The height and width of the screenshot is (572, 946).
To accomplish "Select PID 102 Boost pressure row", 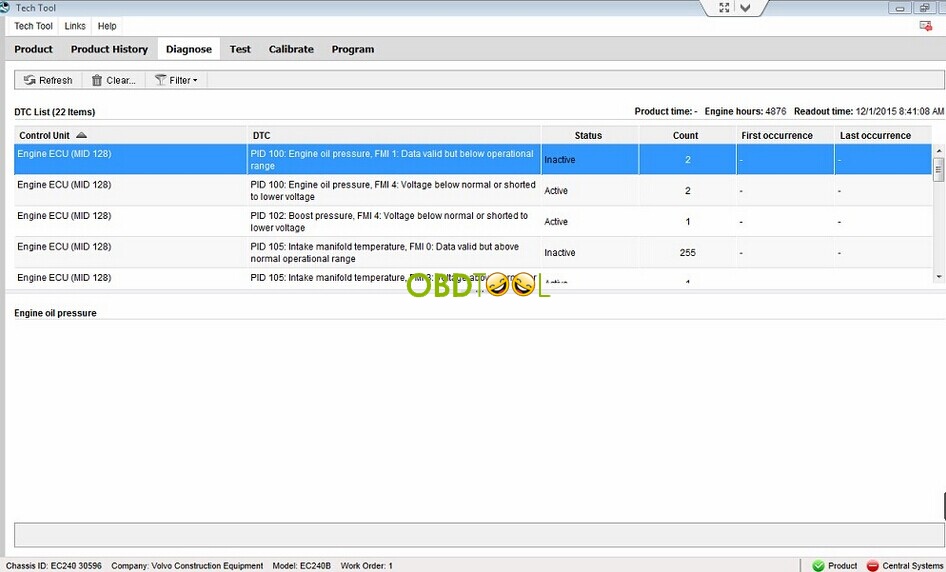I will (x=473, y=221).
